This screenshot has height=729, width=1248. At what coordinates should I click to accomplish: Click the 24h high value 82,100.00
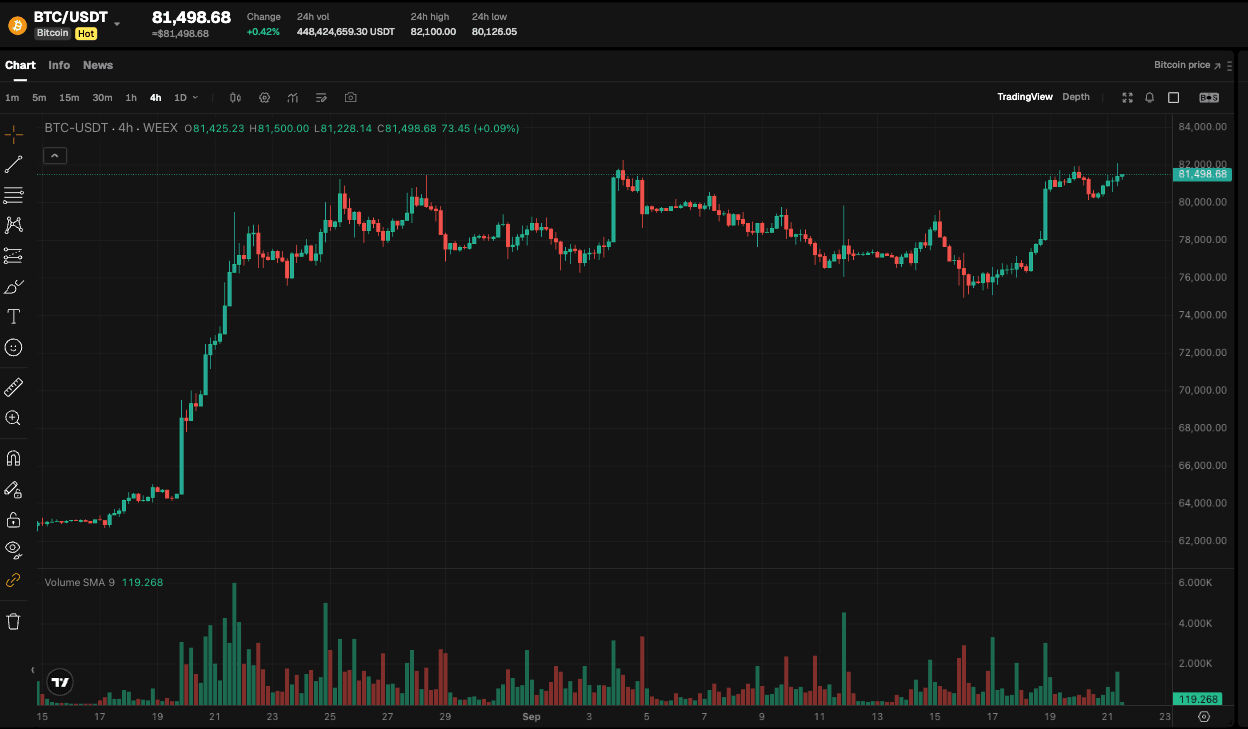tap(433, 32)
